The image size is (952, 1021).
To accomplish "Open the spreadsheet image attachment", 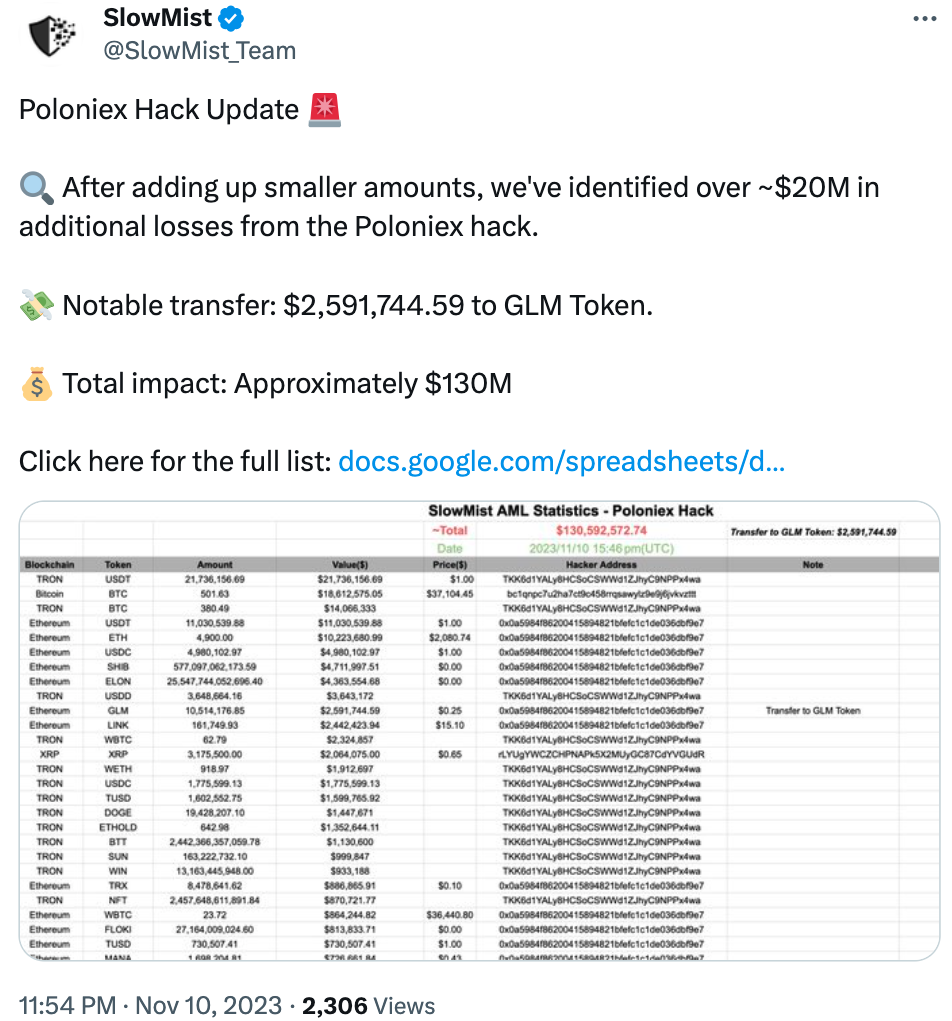I will [x=479, y=731].
